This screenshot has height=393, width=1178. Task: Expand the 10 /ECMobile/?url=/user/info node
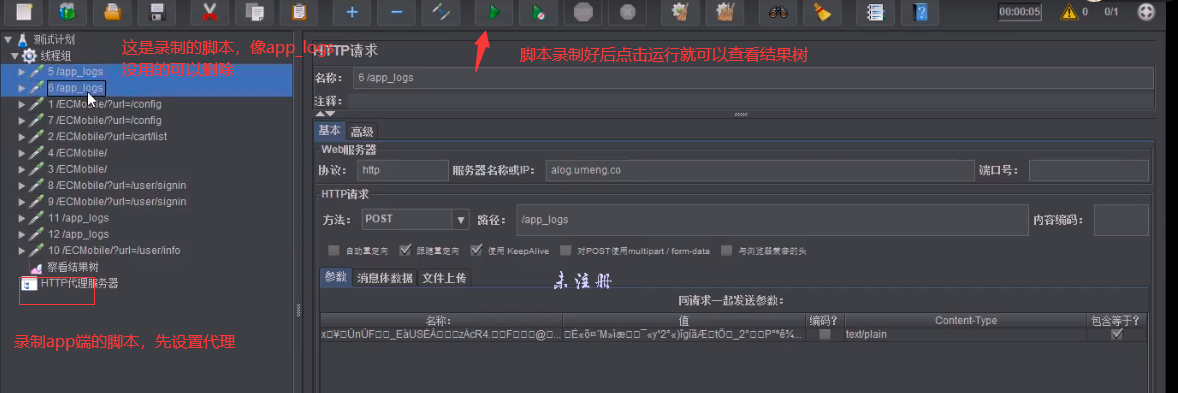pos(22,250)
